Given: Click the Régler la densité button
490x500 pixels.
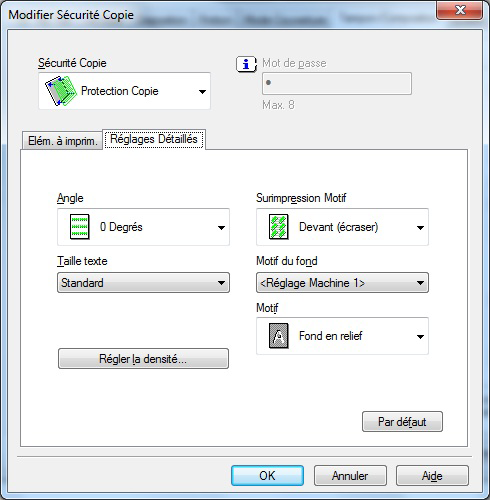Looking at the screenshot, I should click(143, 359).
